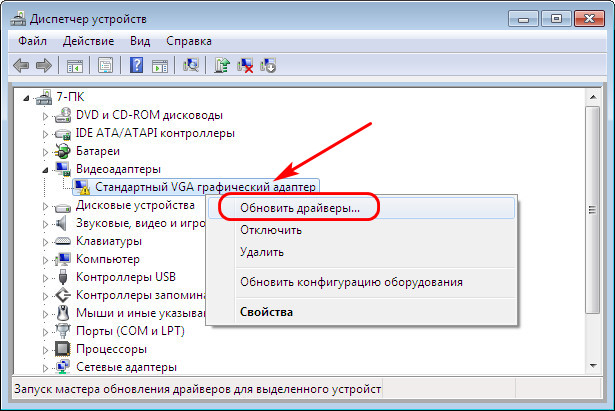This screenshot has width=615, height=411.
Task: Click the Контроллеры USB plug icon
Action: [x=63, y=277]
